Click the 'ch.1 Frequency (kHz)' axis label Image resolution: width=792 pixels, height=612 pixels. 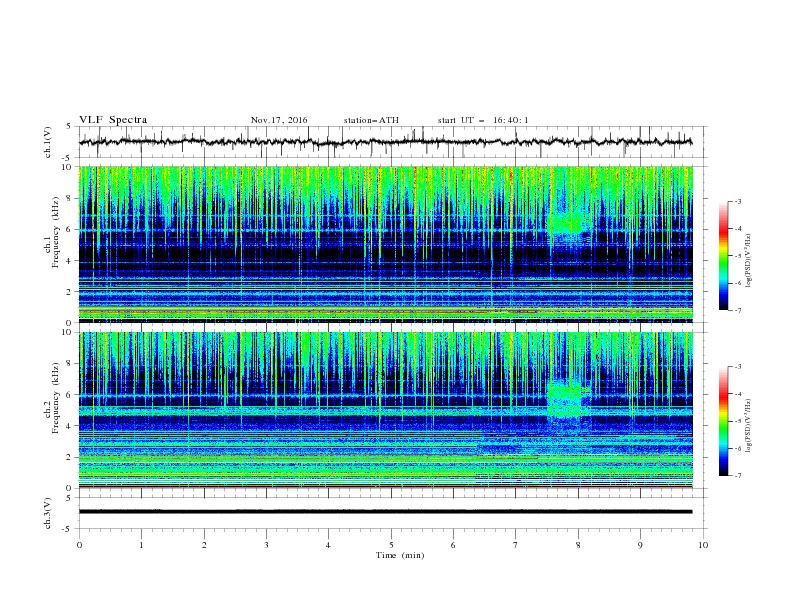click(x=52, y=231)
